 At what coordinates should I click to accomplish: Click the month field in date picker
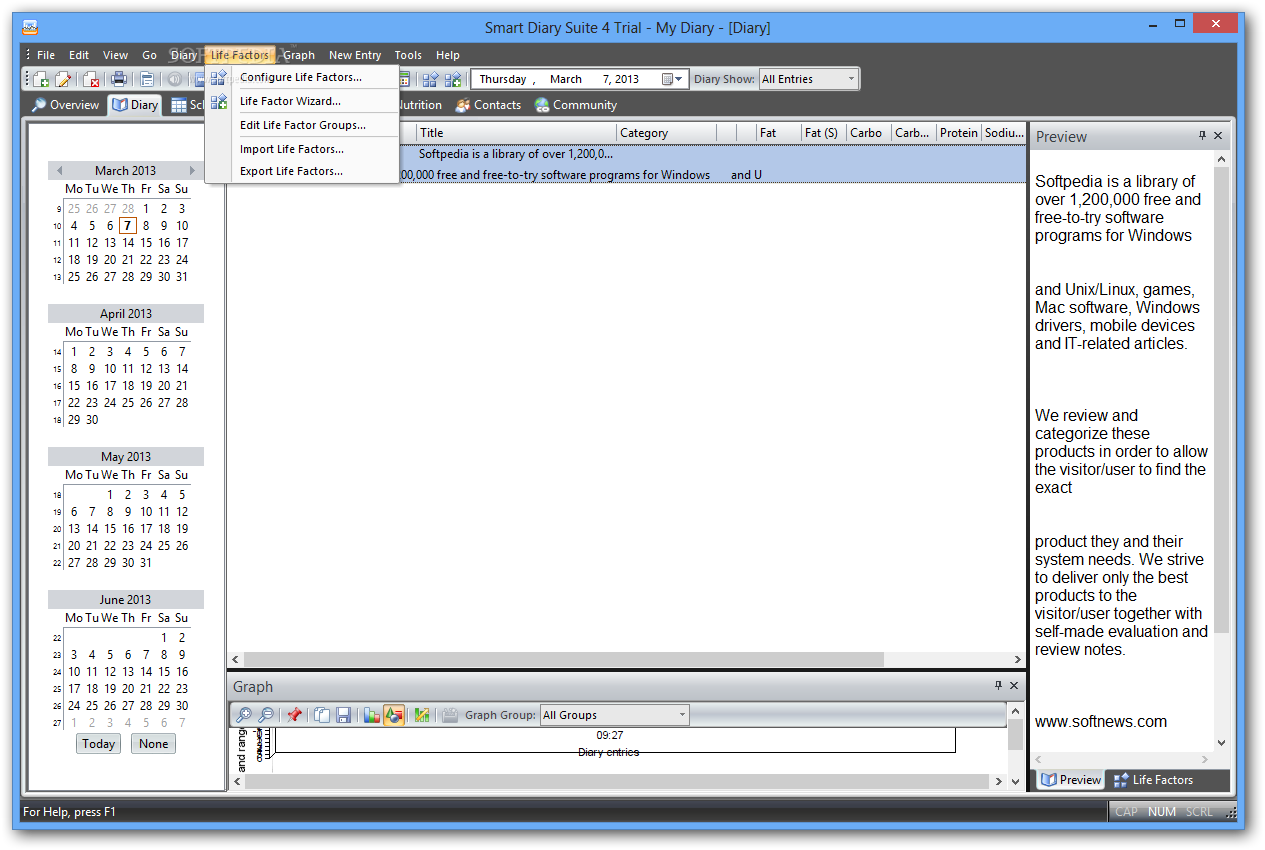pyautogui.click(x=565, y=79)
